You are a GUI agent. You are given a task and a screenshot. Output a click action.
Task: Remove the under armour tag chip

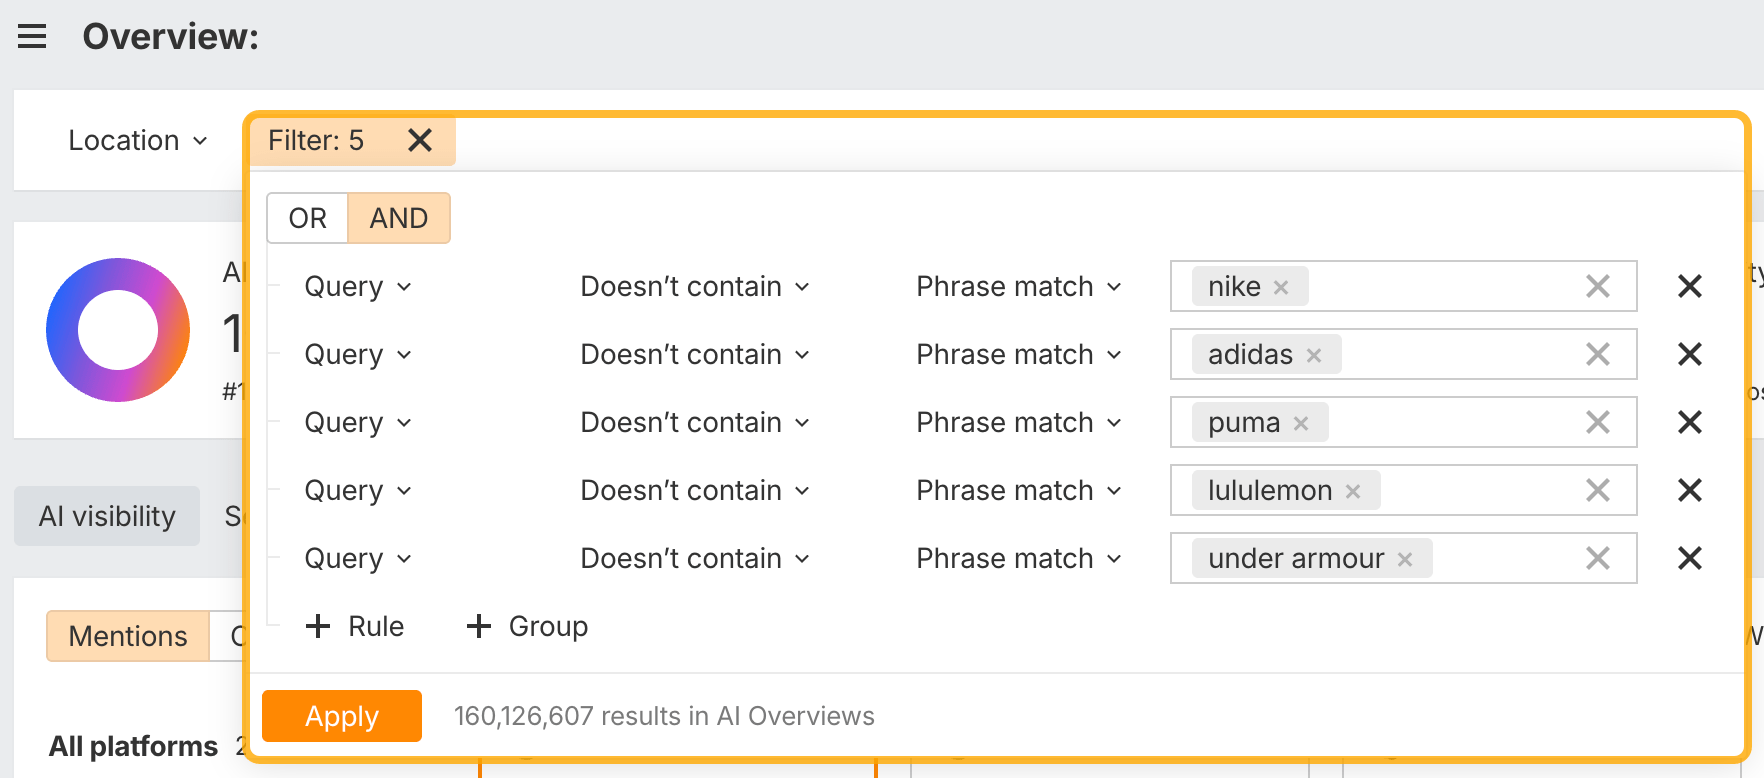1405,559
